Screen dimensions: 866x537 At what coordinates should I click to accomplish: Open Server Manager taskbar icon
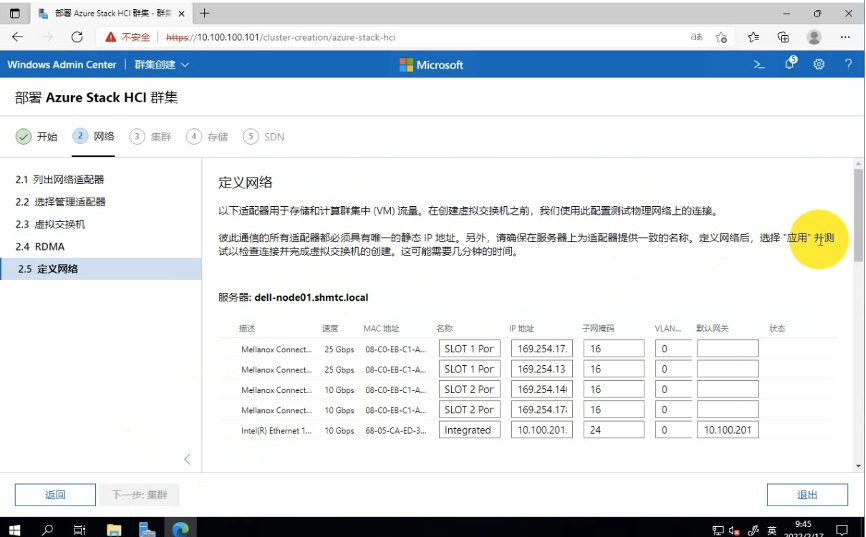(x=147, y=530)
